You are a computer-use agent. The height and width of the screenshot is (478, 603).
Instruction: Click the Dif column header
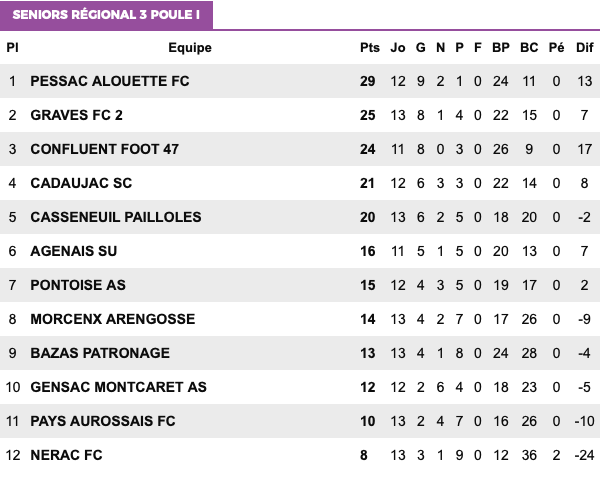click(x=585, y=47)
